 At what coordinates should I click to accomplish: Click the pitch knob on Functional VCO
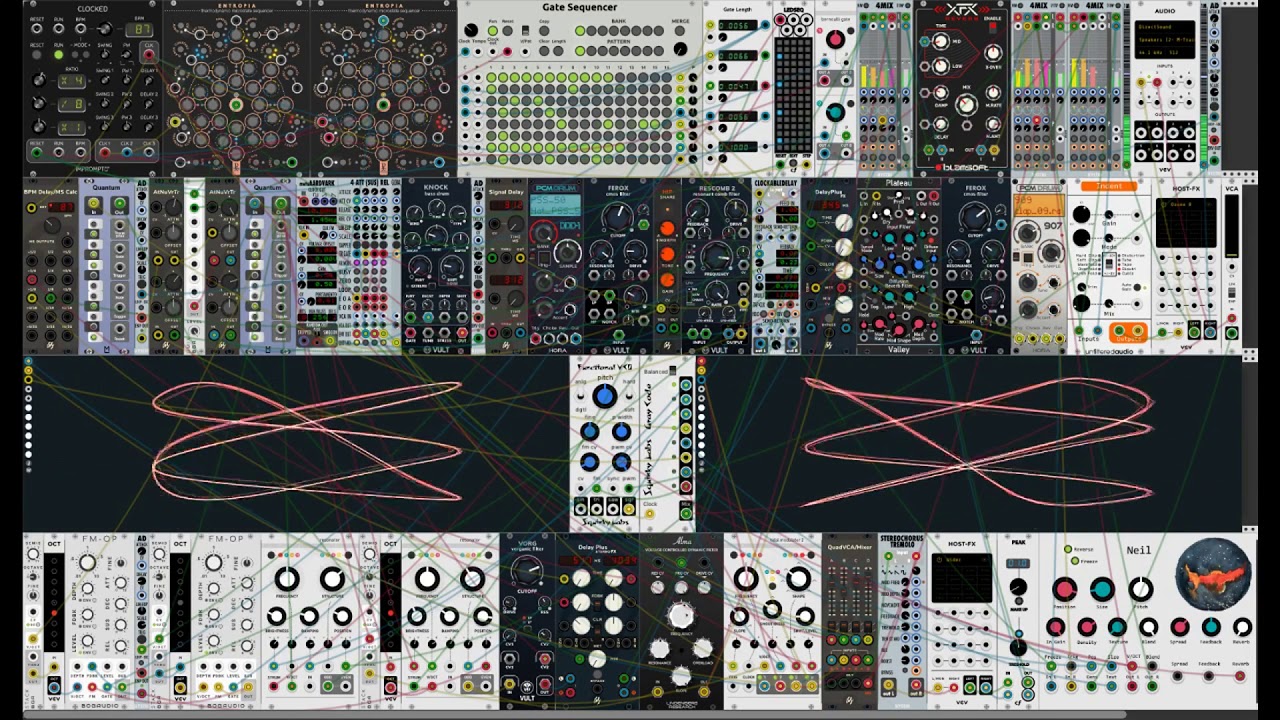coord(604,396)
